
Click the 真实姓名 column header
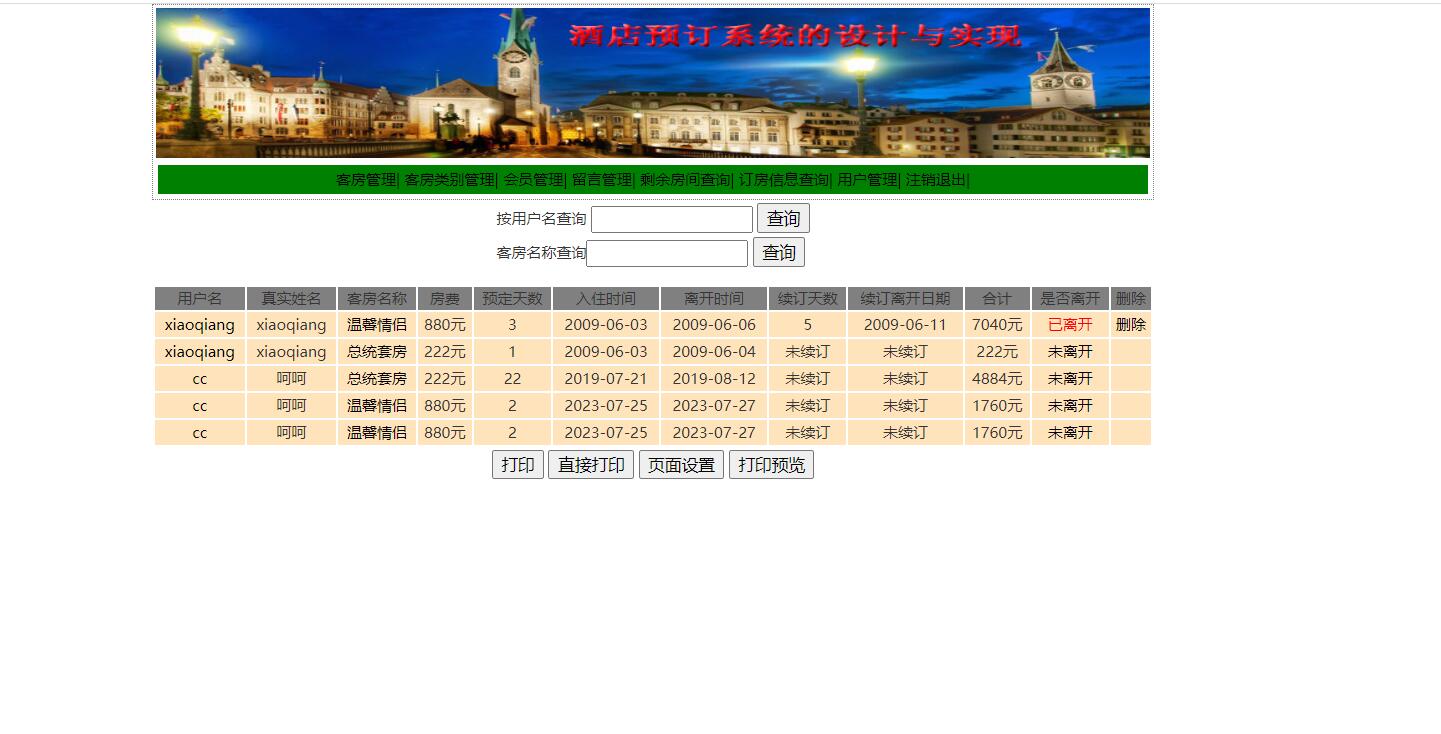[x=291, y=299]
